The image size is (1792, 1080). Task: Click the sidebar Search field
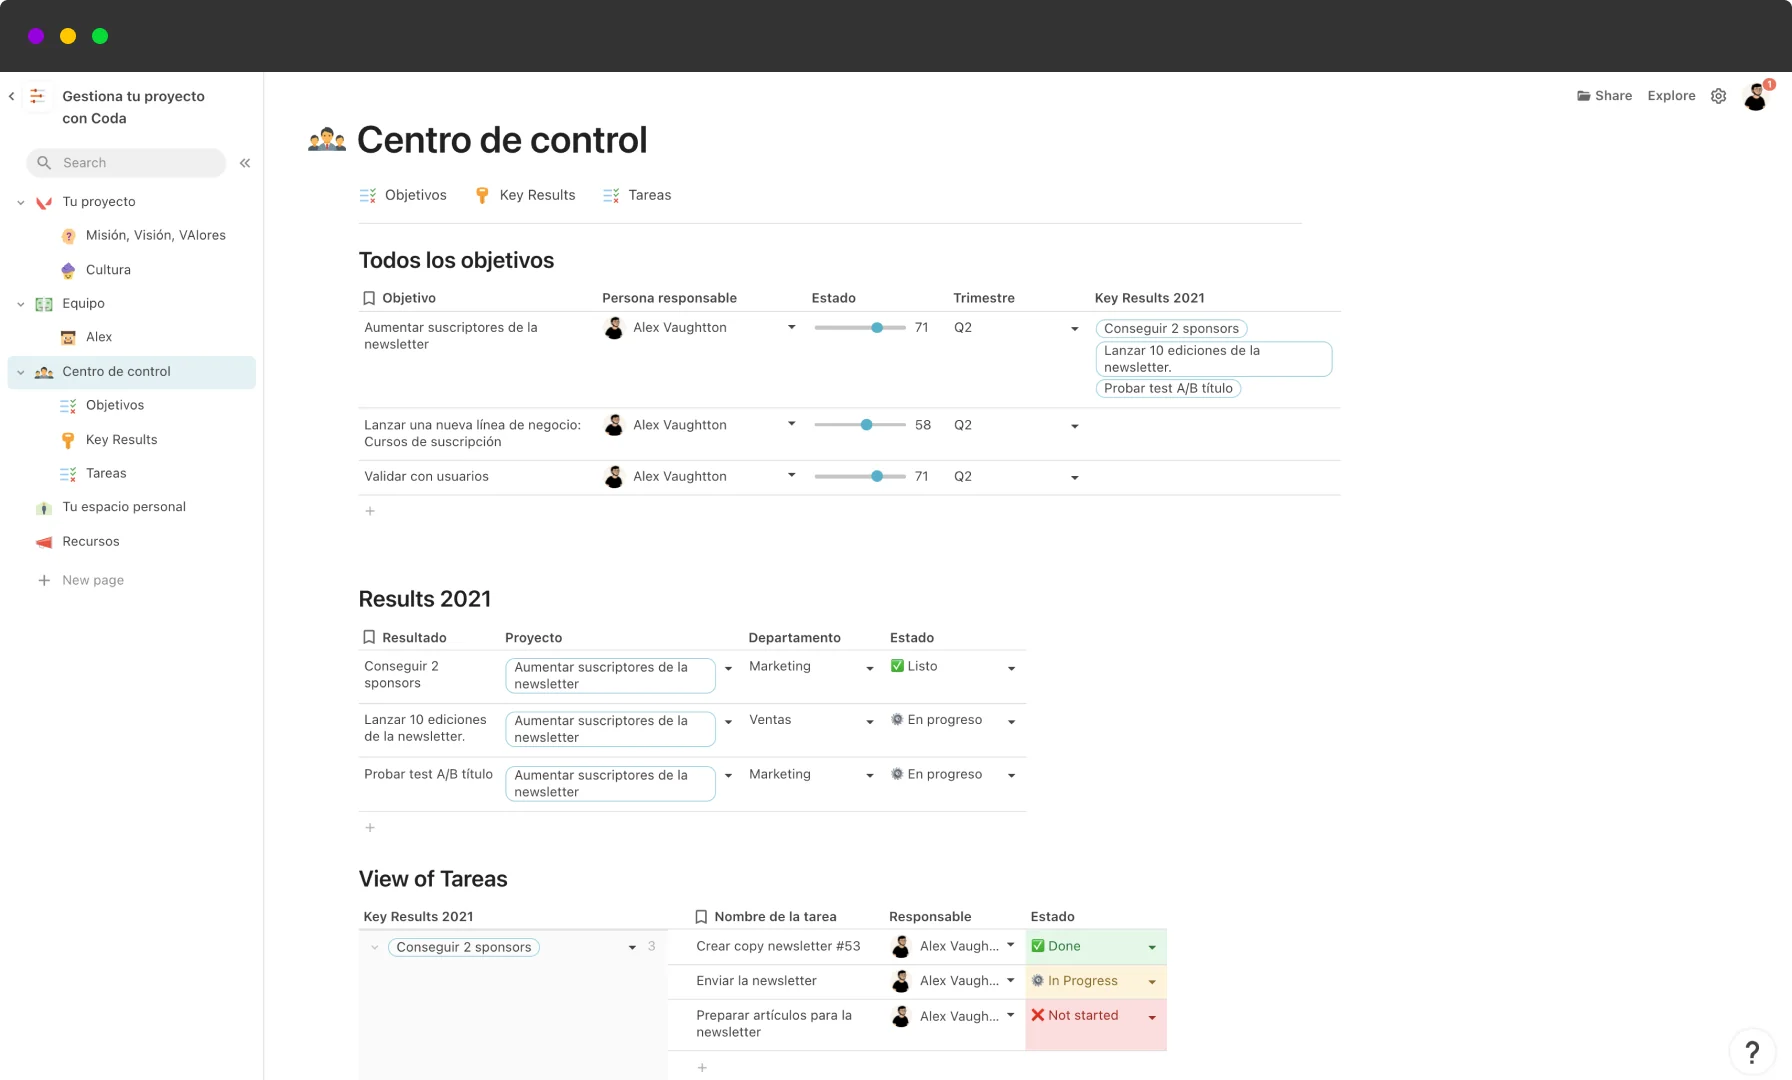click(127, 163)
